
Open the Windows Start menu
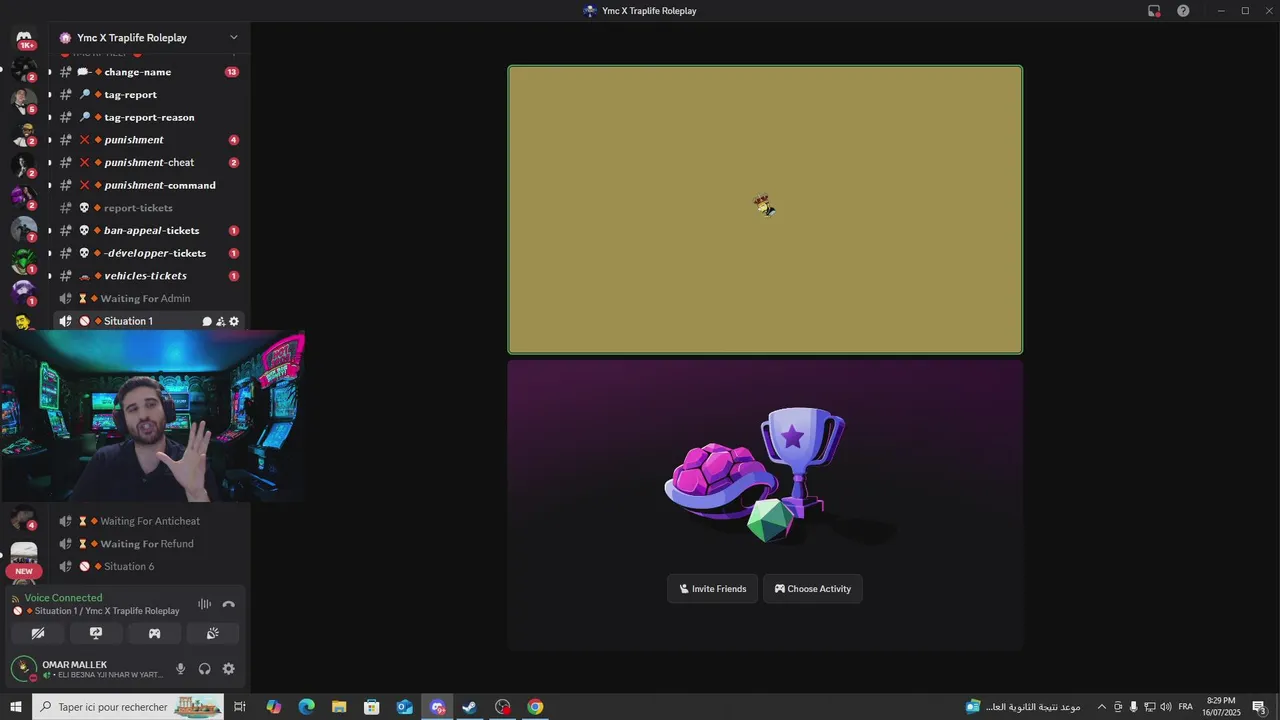click(x=16, y=707)
